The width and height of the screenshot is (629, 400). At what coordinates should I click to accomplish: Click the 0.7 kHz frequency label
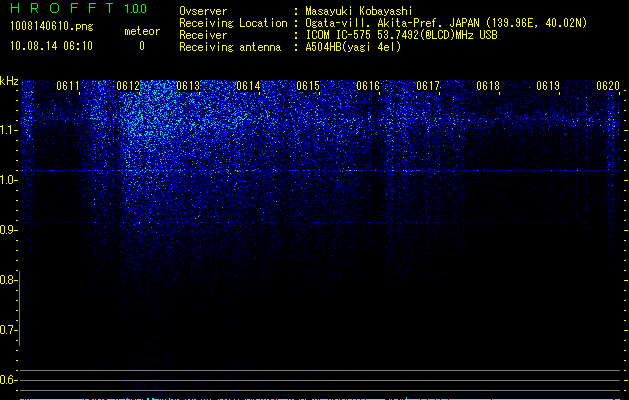[x=8, y=330]
